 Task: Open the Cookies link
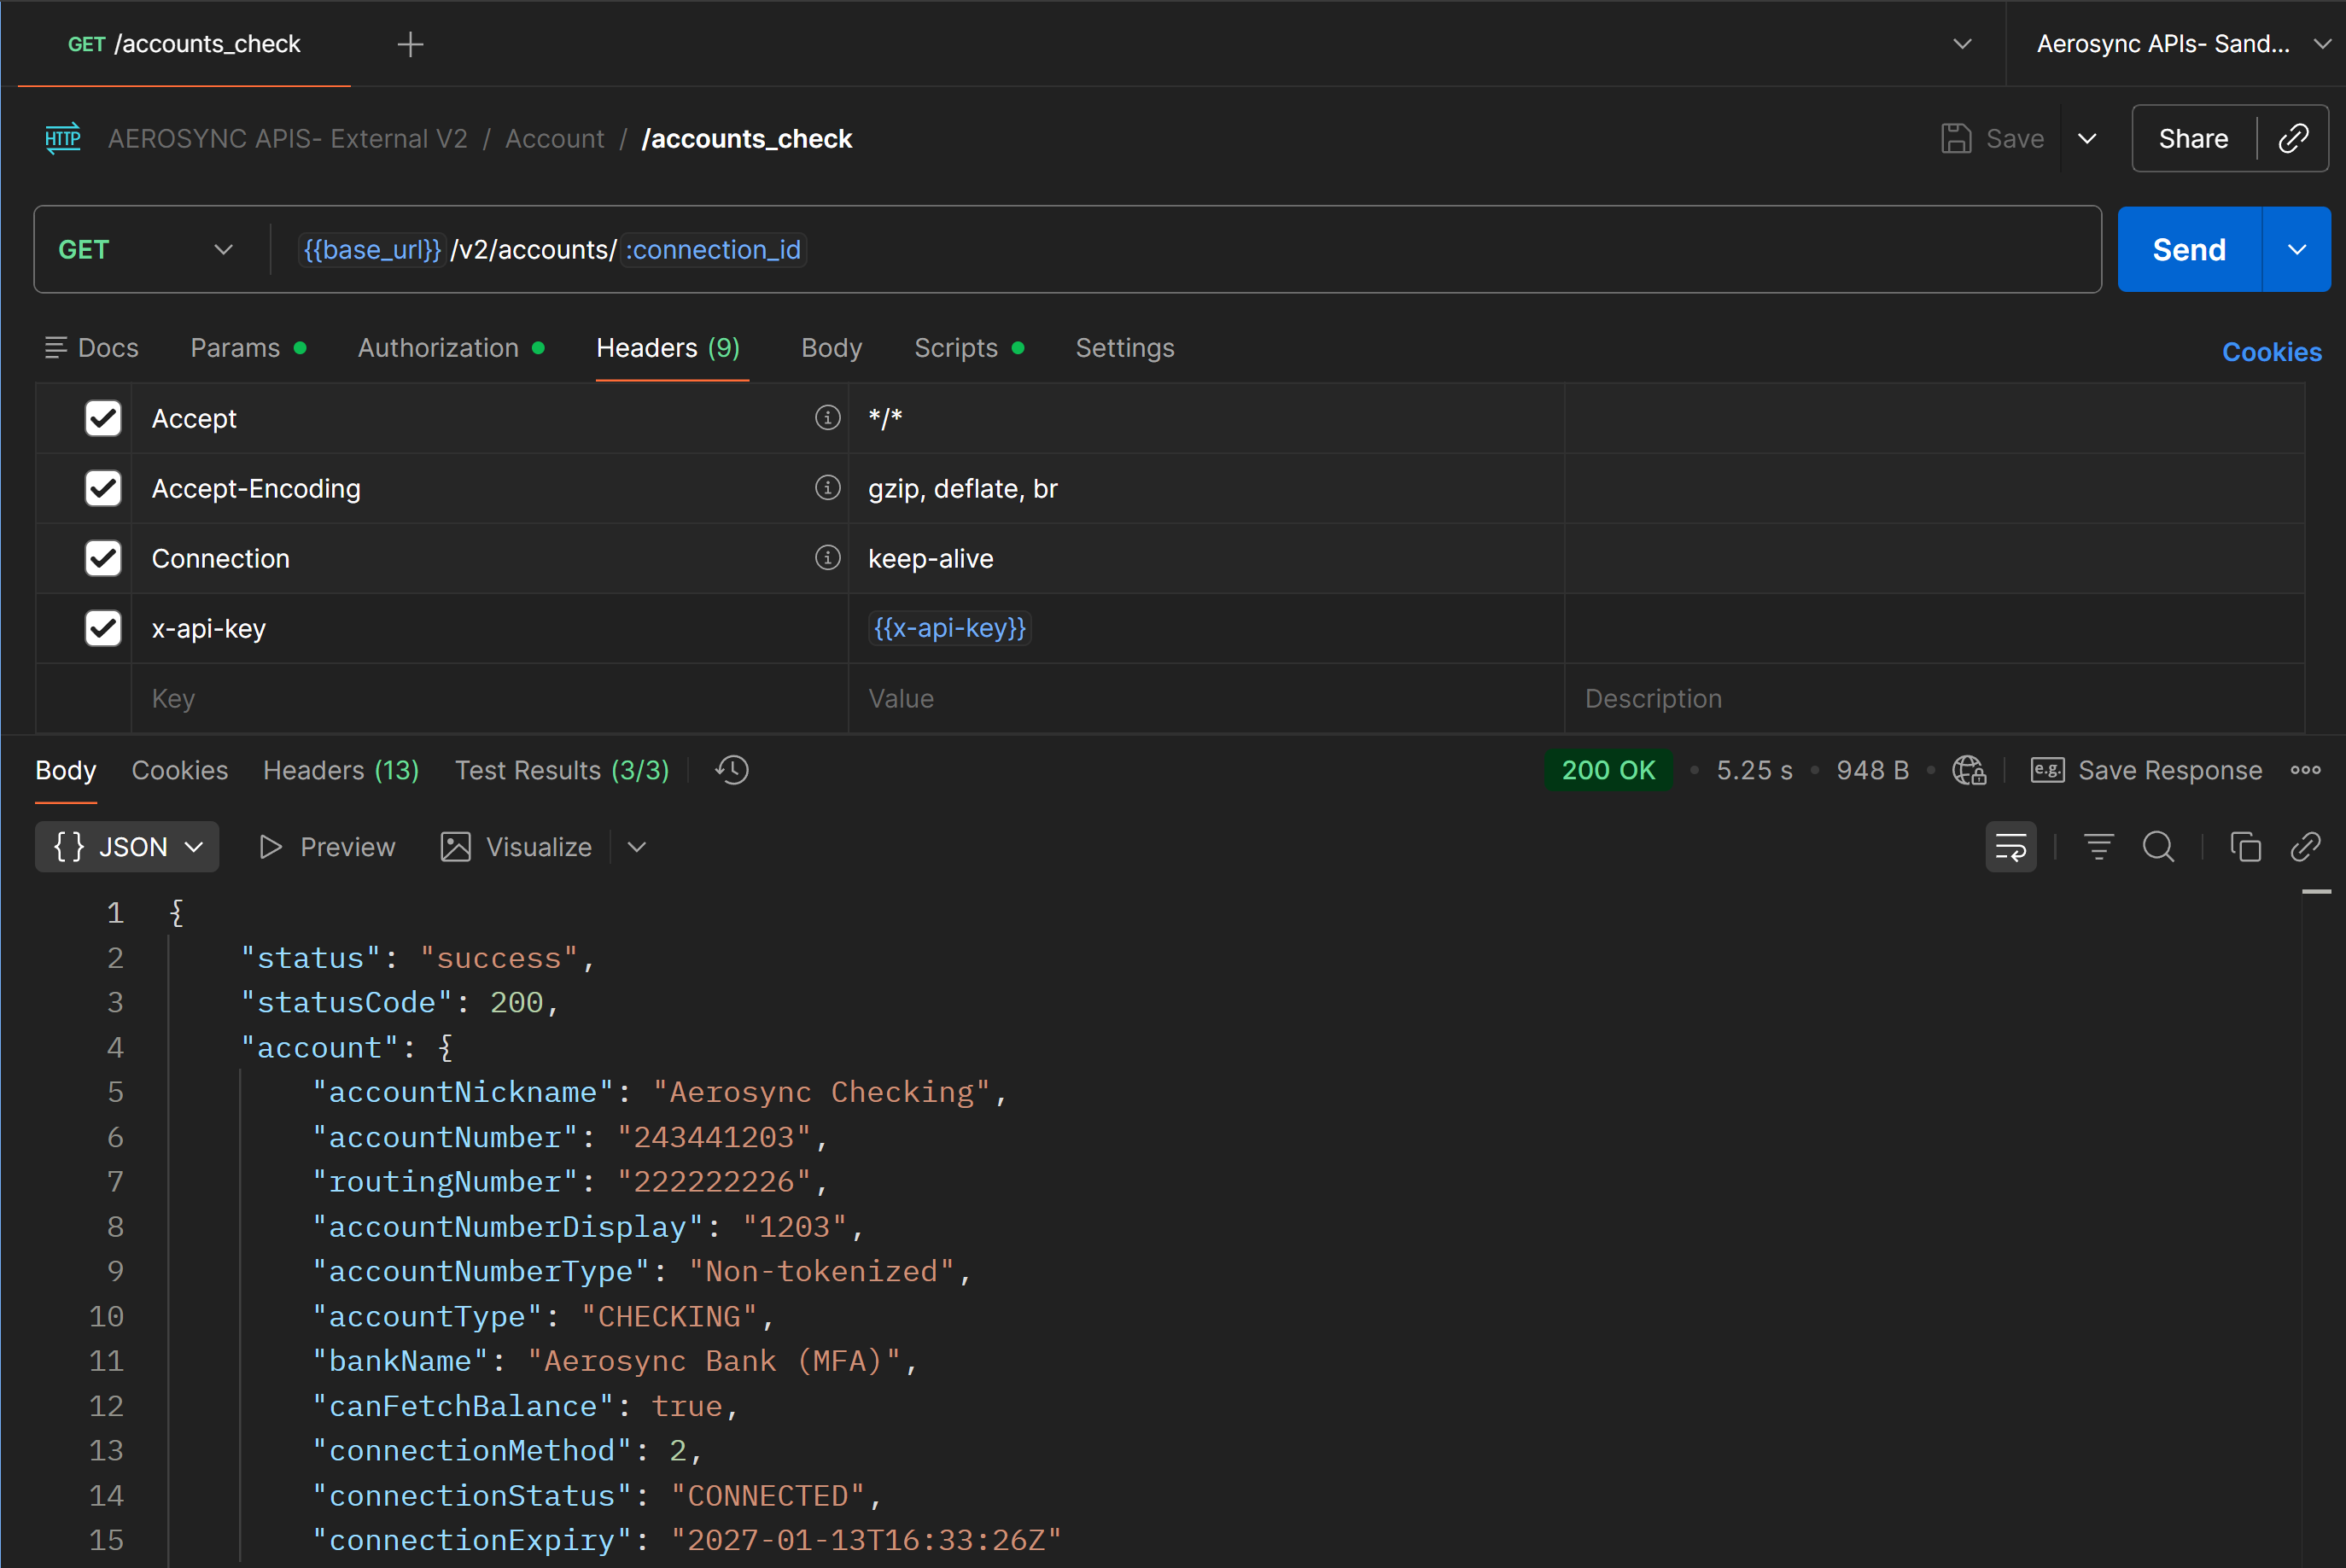[x=2270, y=352]
